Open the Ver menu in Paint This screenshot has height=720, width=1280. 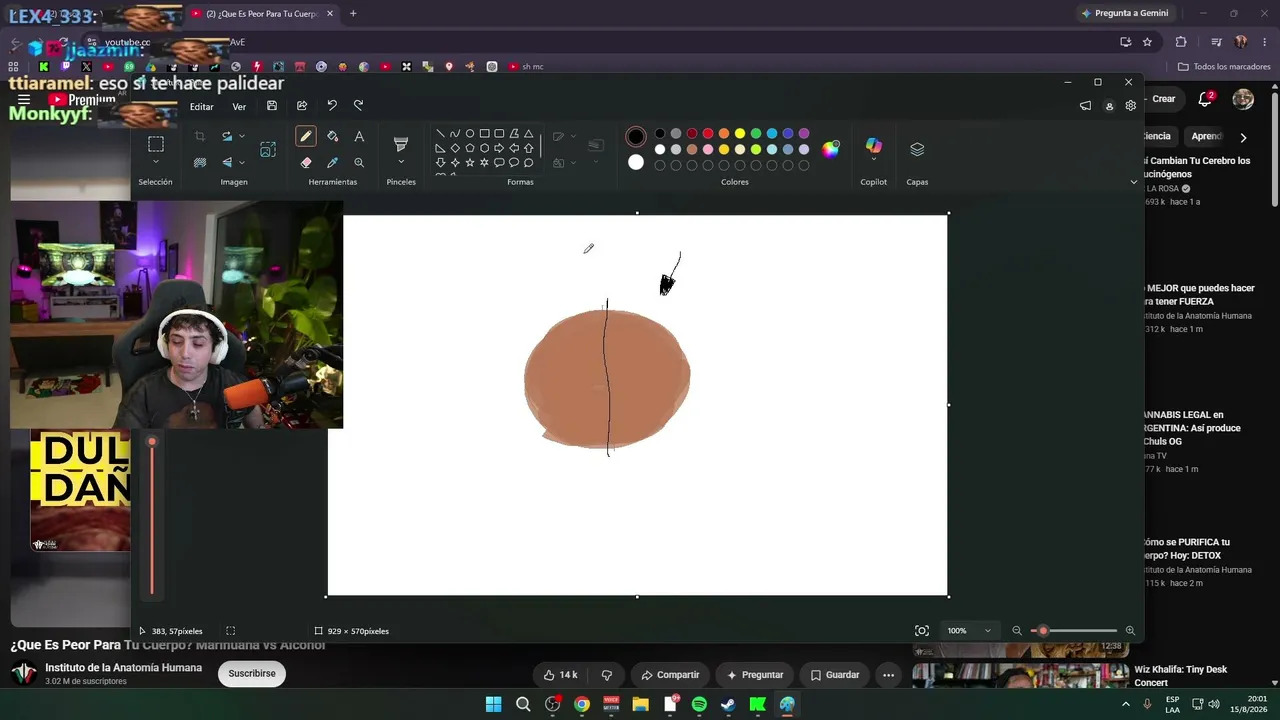[239, 107]
